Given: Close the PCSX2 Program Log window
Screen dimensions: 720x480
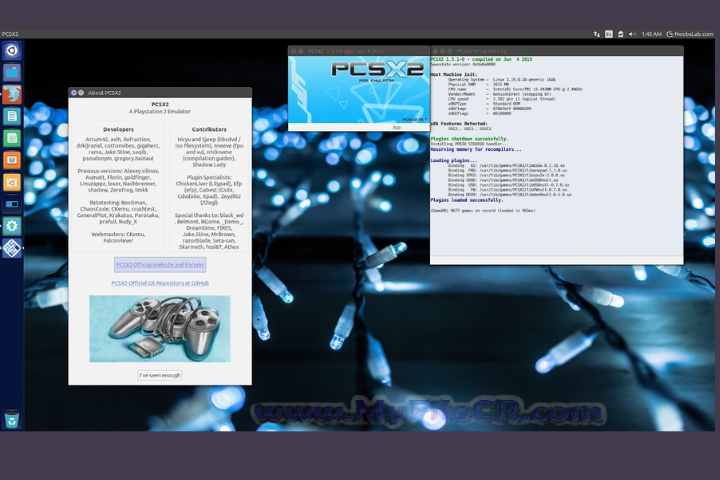Looking at the screenshot, I should (x=435, y=51).
